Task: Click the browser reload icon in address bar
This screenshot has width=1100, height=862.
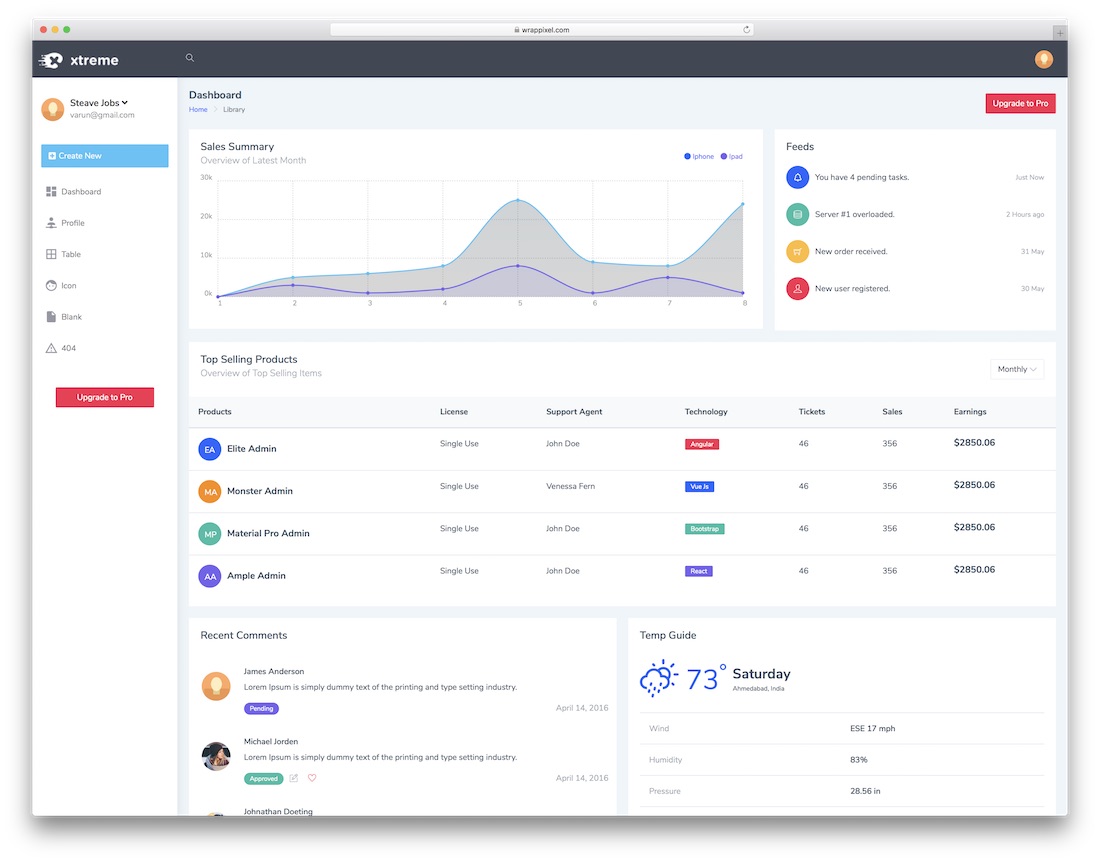Action: (x=746, y=29)
